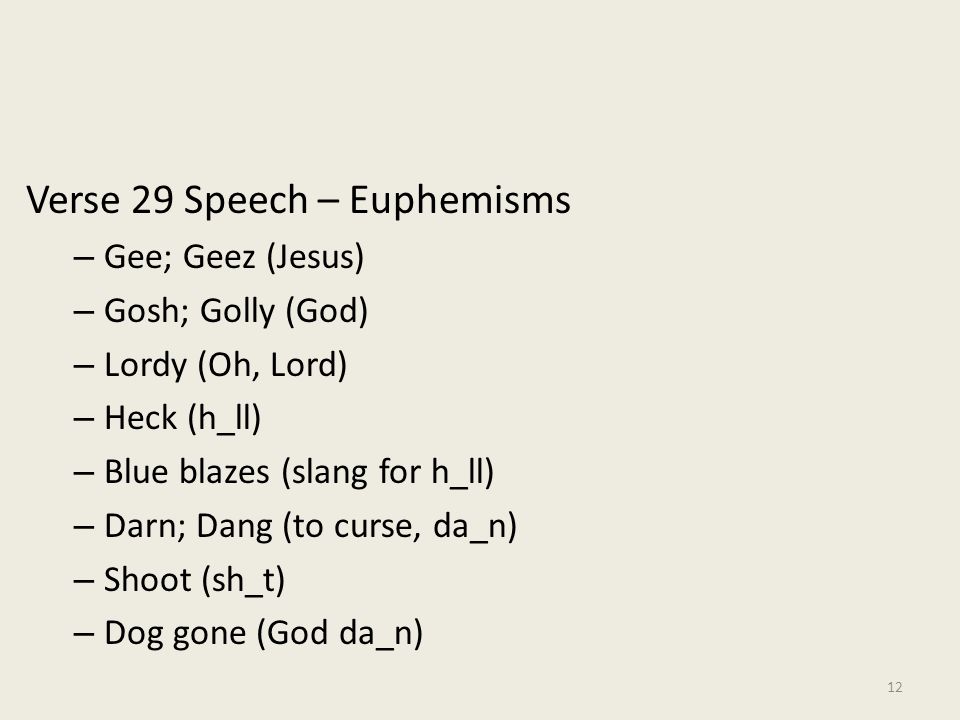Click the dash before 'Heck'
The image size is (960, 720).
(83, 419)
